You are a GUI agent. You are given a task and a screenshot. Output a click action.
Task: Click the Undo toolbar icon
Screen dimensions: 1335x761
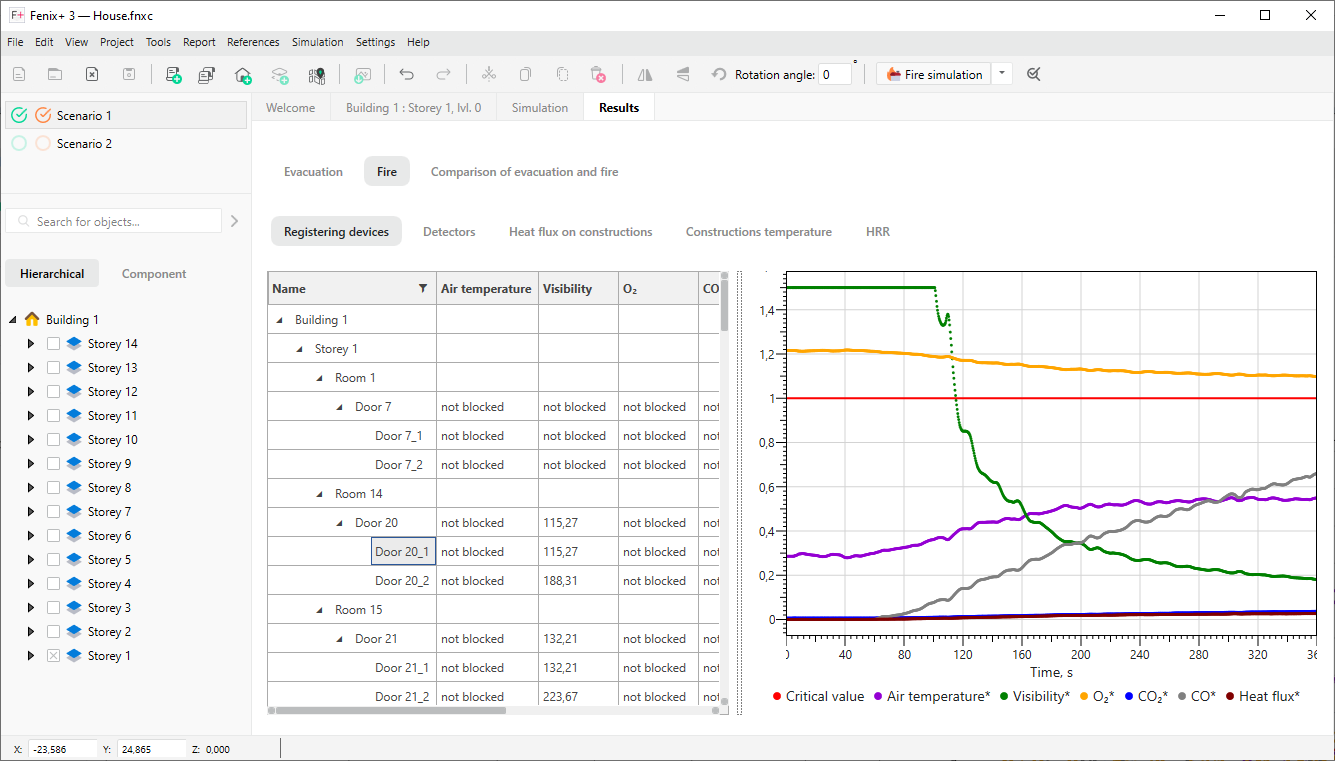[407, 74]
